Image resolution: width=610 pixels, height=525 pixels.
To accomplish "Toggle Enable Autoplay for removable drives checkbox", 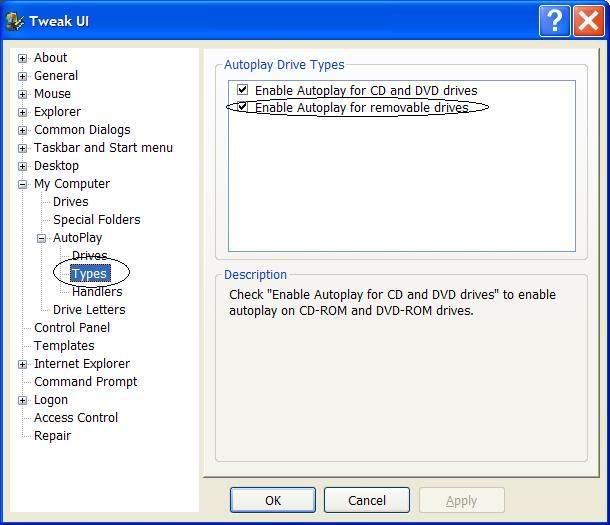I will pos(242,107).
